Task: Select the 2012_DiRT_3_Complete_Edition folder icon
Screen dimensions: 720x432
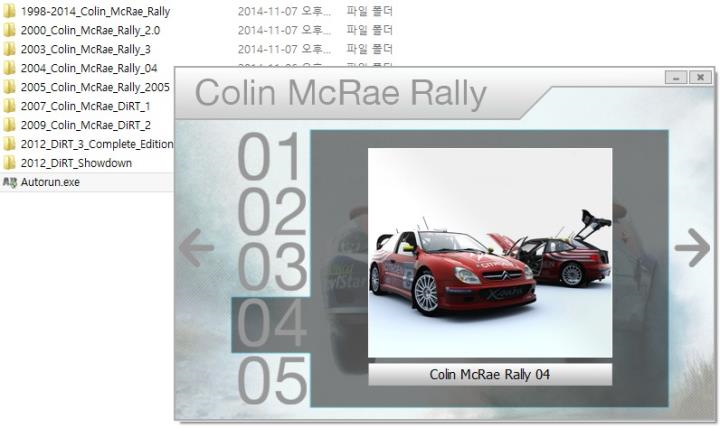Action: pyautogui.click(x=9, y=144)
